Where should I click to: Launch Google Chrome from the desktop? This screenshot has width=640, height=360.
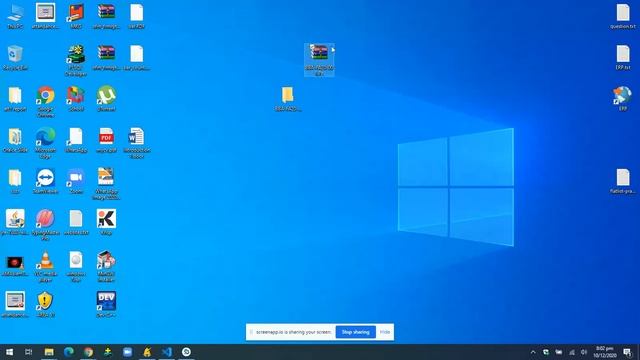tap(45, 101)
